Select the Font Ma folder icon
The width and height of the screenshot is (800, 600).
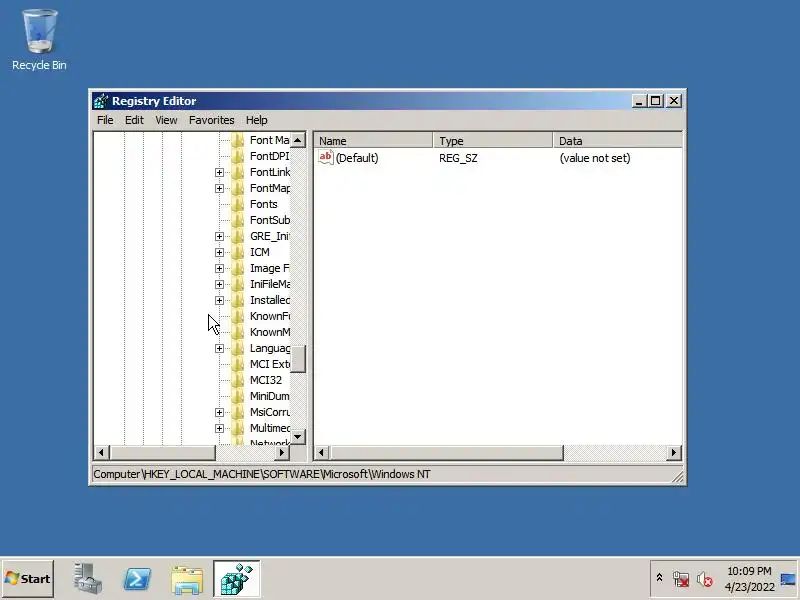237,140
